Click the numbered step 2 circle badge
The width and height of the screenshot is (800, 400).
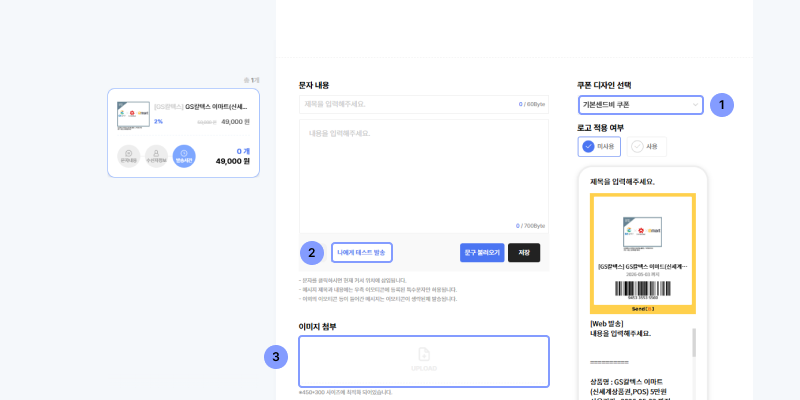tap(312, 253)
